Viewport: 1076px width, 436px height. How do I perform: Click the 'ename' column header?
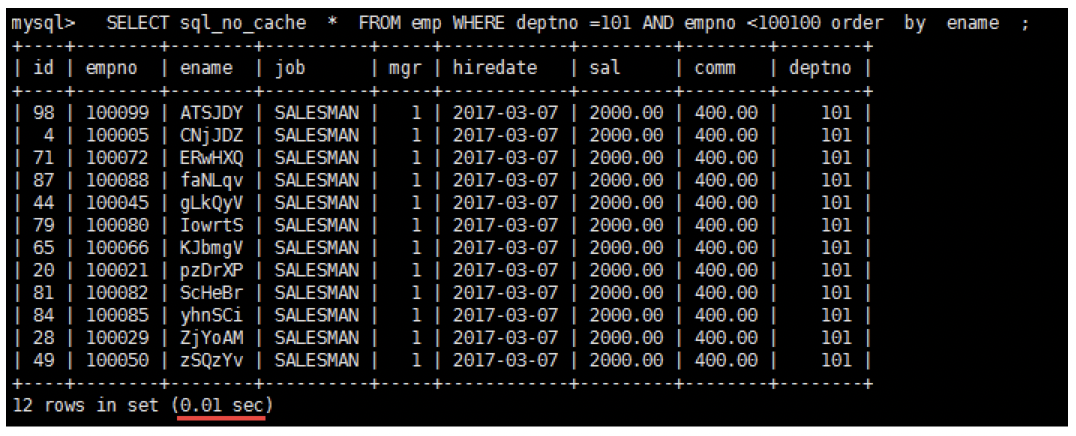(206, 68)
